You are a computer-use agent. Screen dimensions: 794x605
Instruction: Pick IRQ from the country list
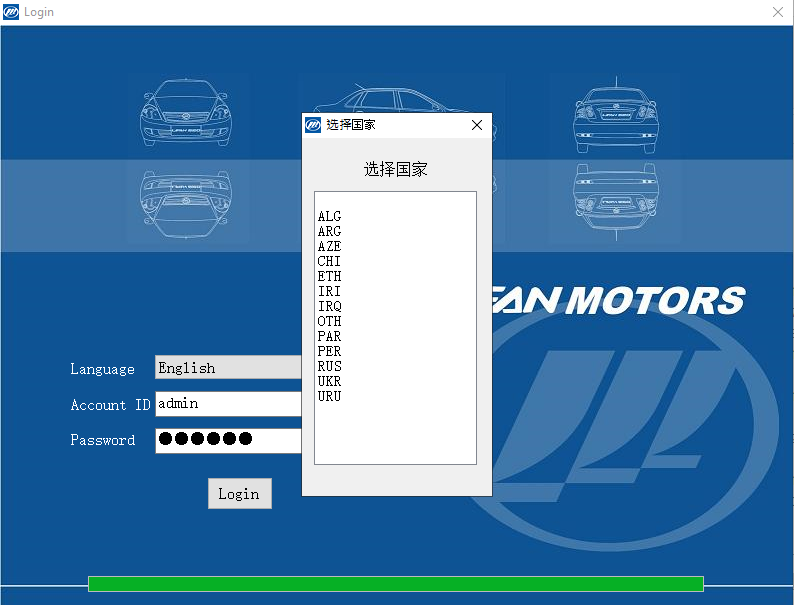(x=329, y=306)
